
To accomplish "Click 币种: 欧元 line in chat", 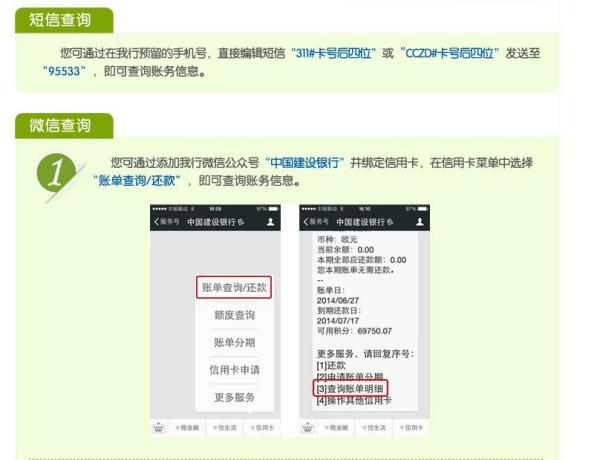I will [337, 240].
